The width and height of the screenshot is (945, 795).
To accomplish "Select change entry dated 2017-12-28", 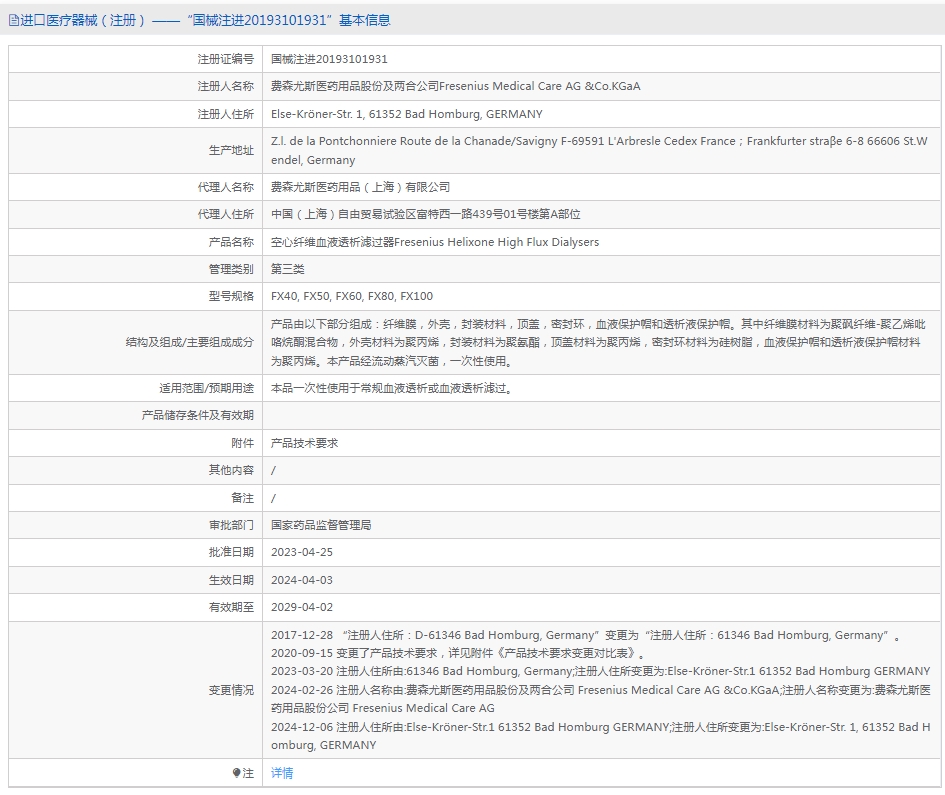I will (586, 635).
